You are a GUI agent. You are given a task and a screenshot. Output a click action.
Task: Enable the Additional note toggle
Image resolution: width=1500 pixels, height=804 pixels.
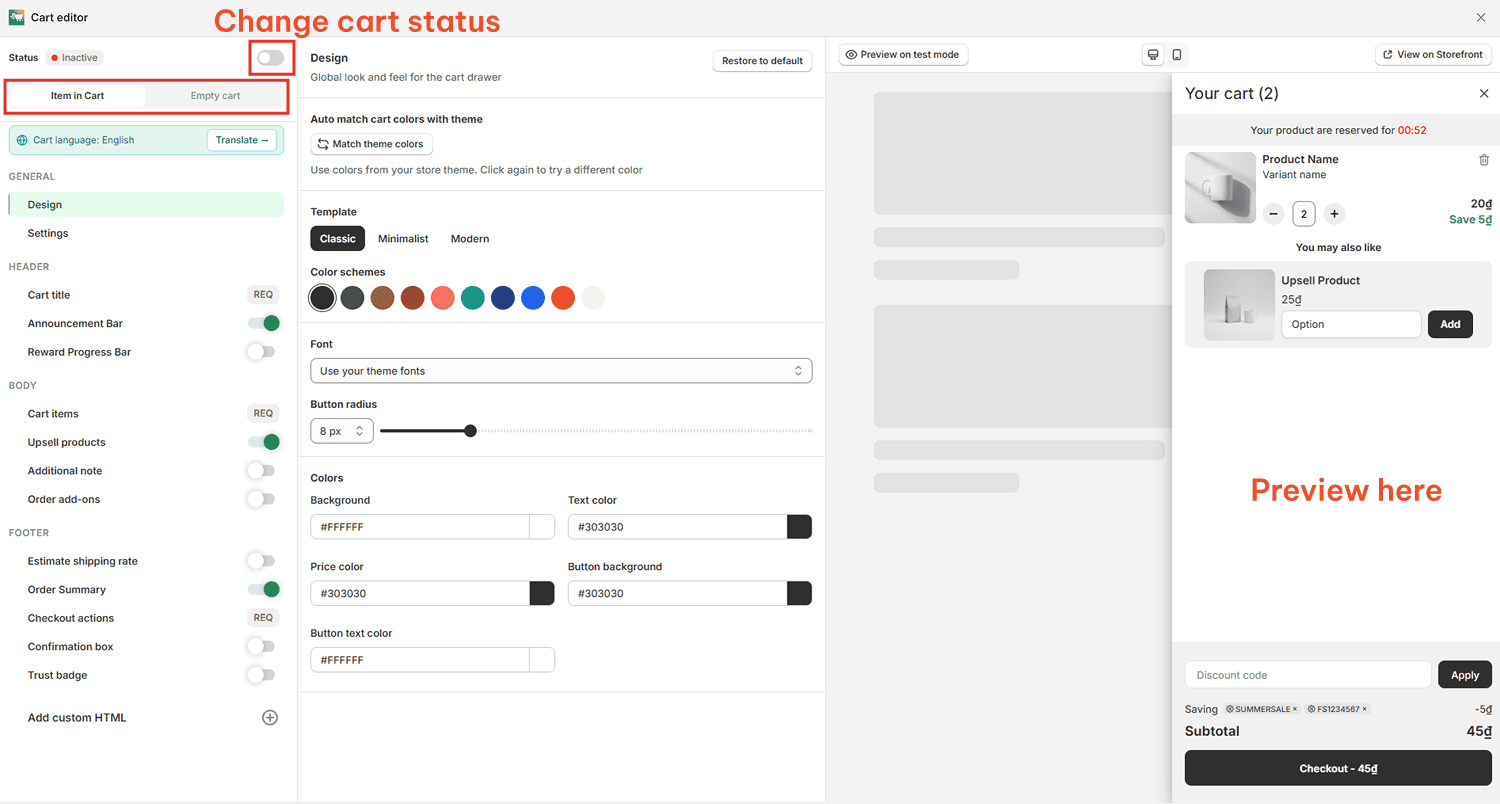pos(261,470)
